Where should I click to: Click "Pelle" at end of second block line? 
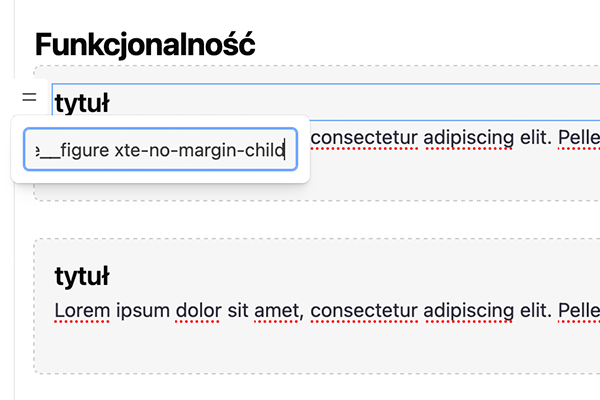[x=581, y=310]
